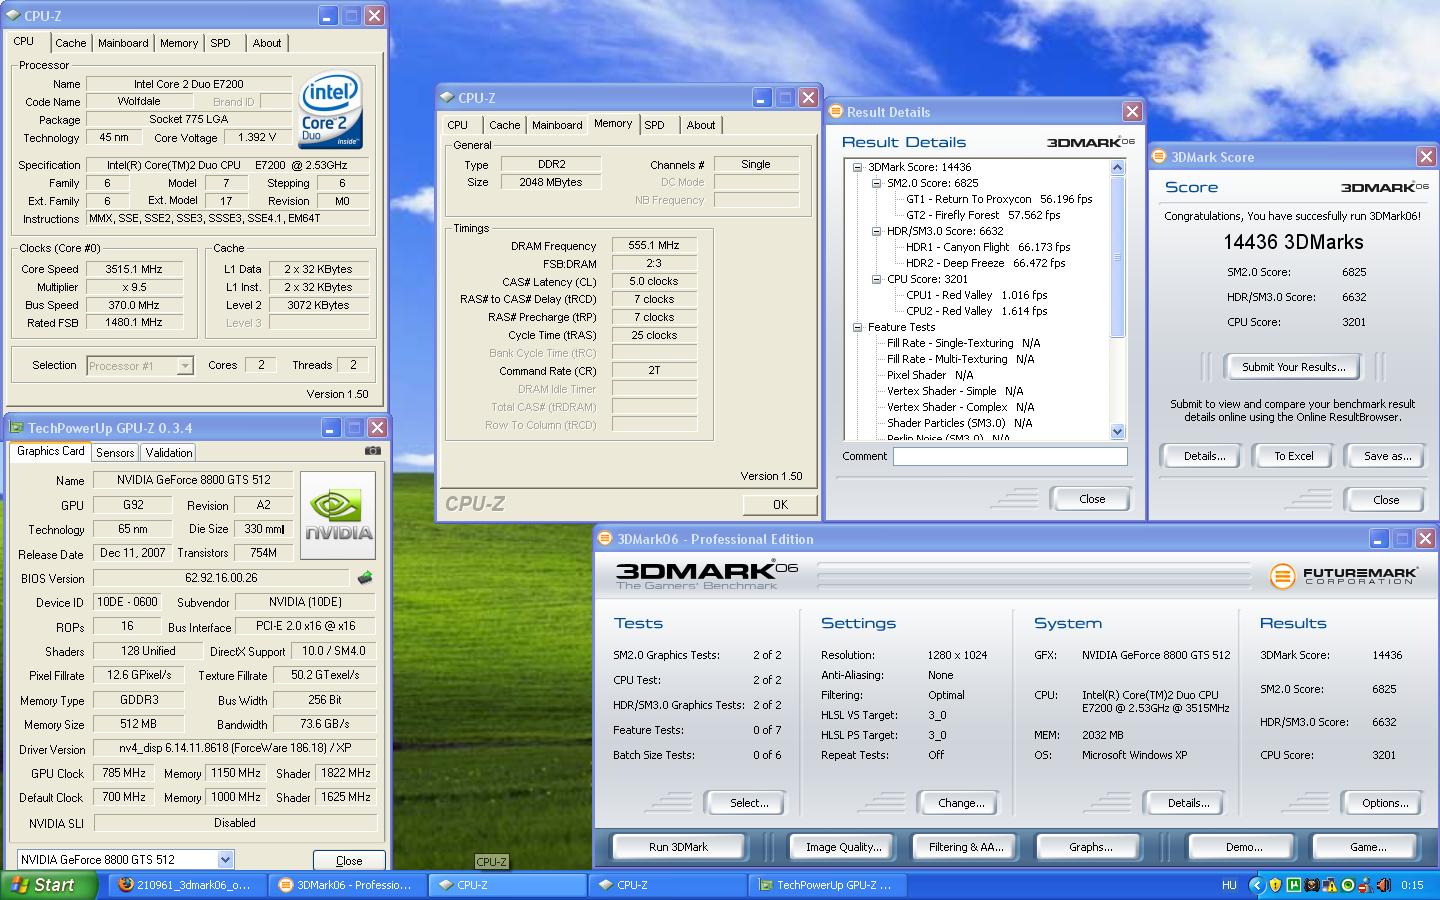Click the Result Details scrollbar thumb
This screenshot has height=900, width=1440.
tap(1118, 257)
